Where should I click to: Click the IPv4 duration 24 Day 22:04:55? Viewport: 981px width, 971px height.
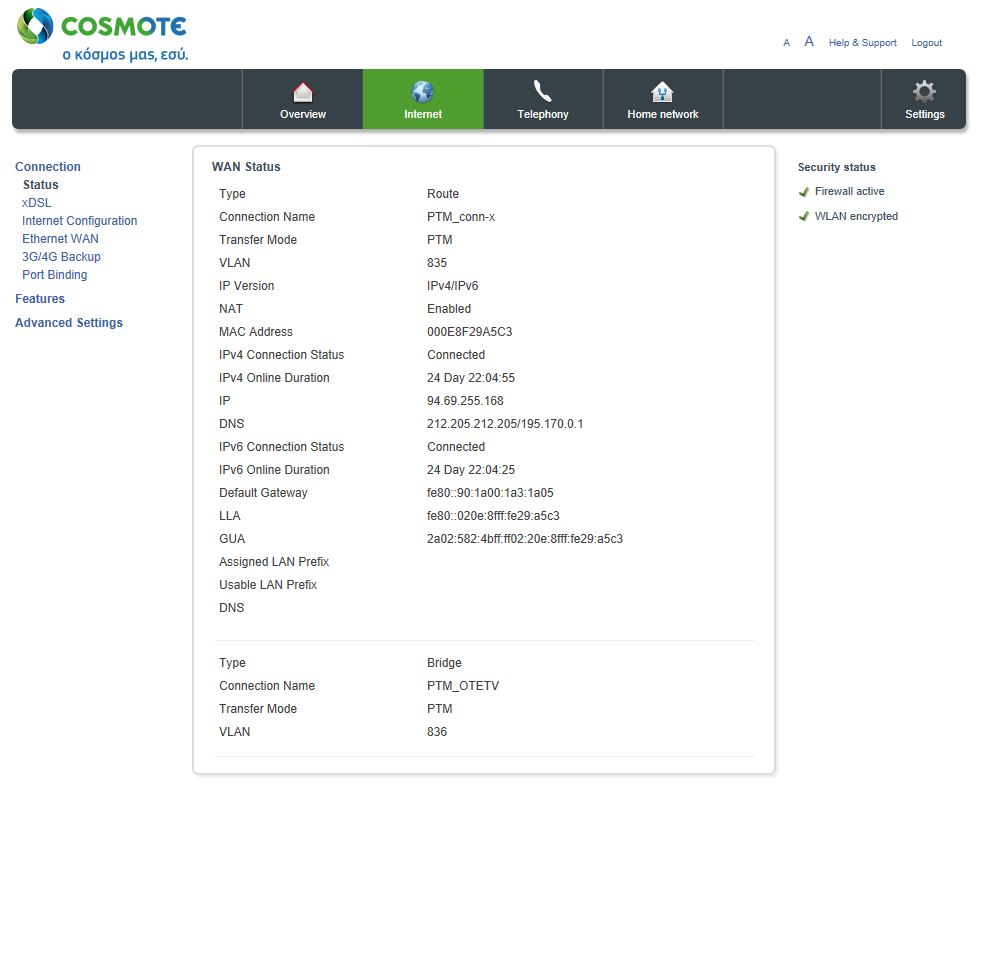[470, 379]
